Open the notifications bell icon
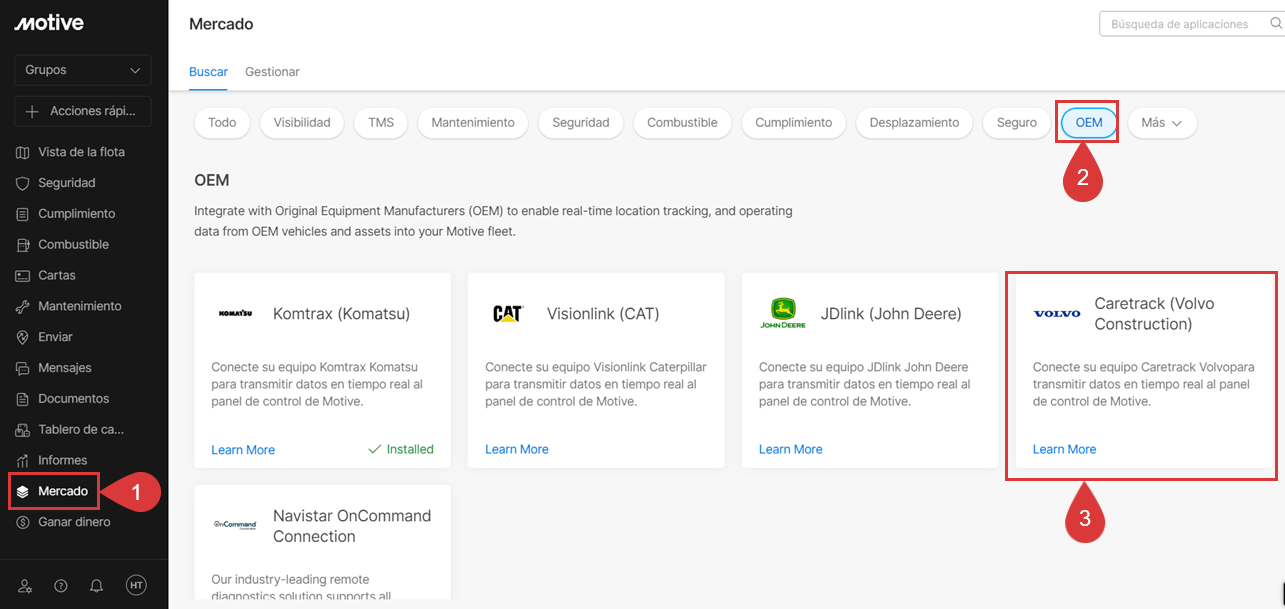This screenshot has height=609, width=1285. click(x=97, y=586)
